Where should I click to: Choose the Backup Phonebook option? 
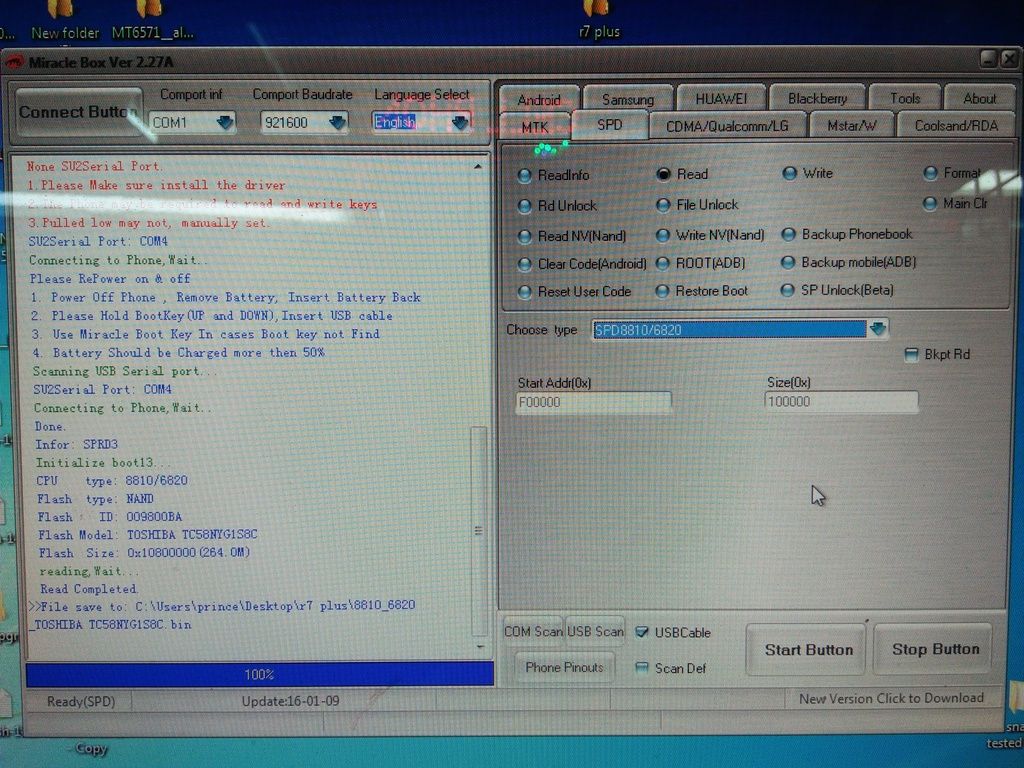coord(847,234)
